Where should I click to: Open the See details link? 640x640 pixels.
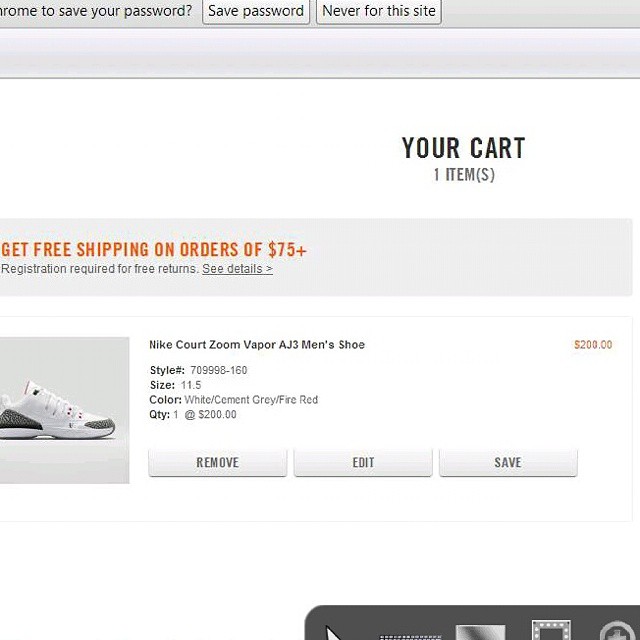click(x=237, y=269)
